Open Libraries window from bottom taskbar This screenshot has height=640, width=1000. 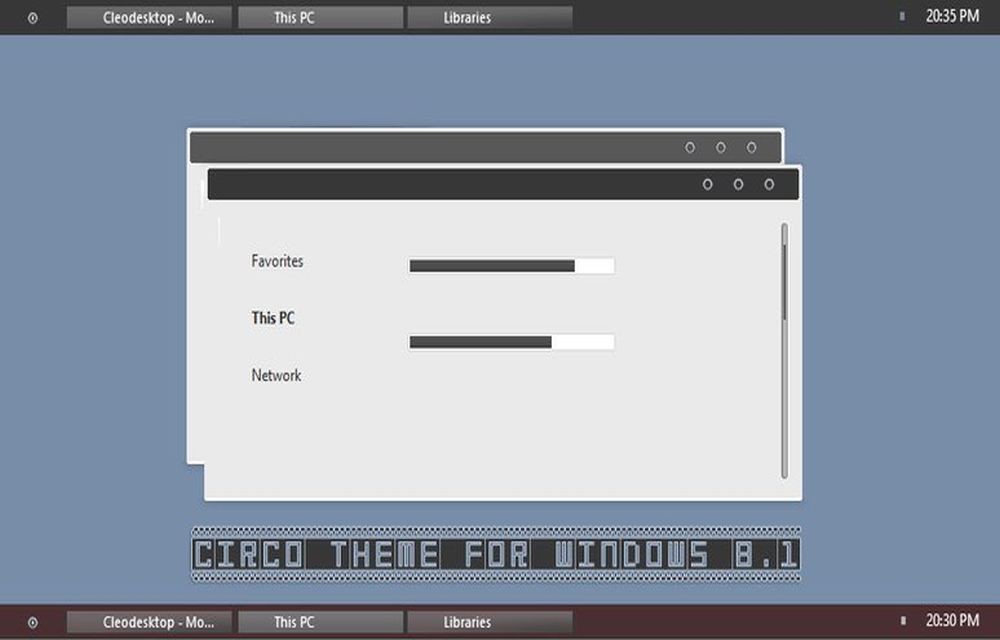[490, 622]
